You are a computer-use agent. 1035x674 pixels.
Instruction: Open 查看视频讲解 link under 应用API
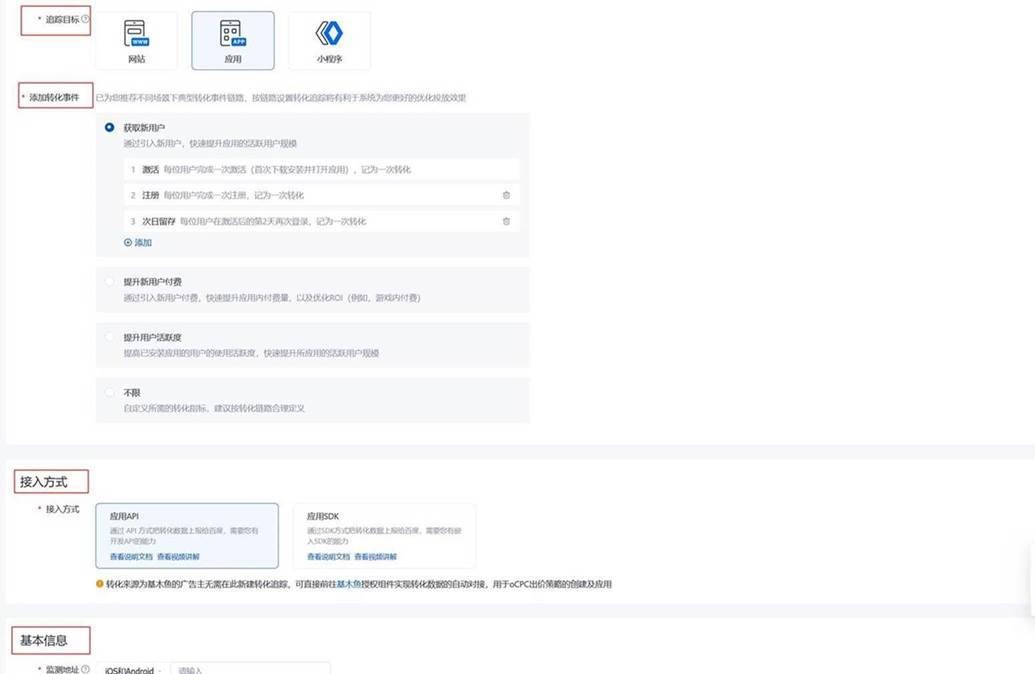point(178,556)
